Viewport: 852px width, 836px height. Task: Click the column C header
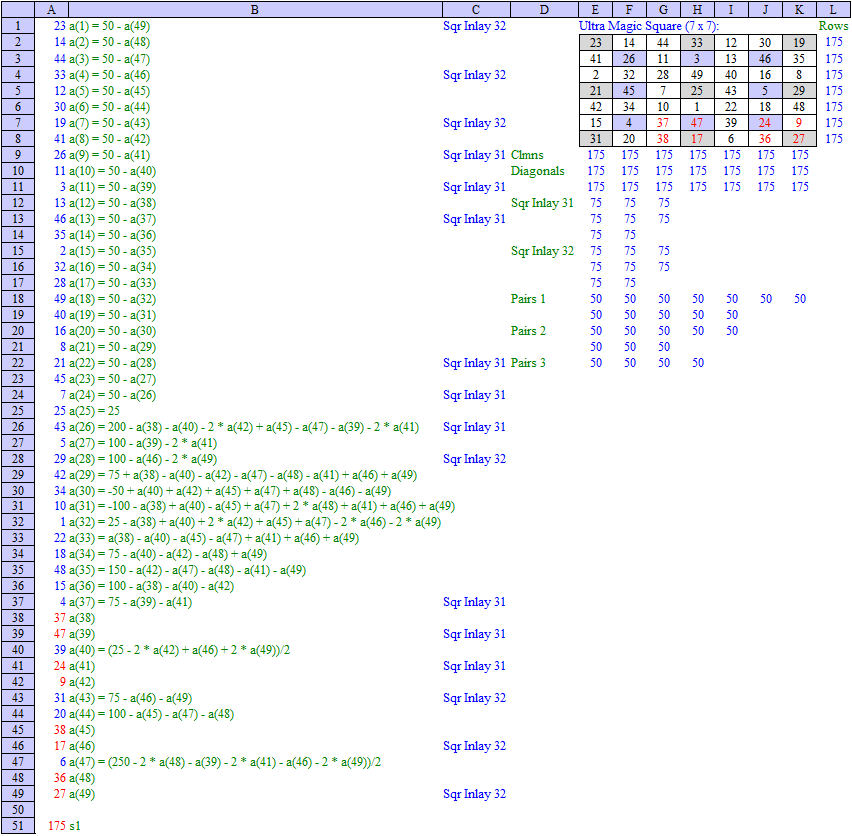pyautogui.click(x=476, y=9)
